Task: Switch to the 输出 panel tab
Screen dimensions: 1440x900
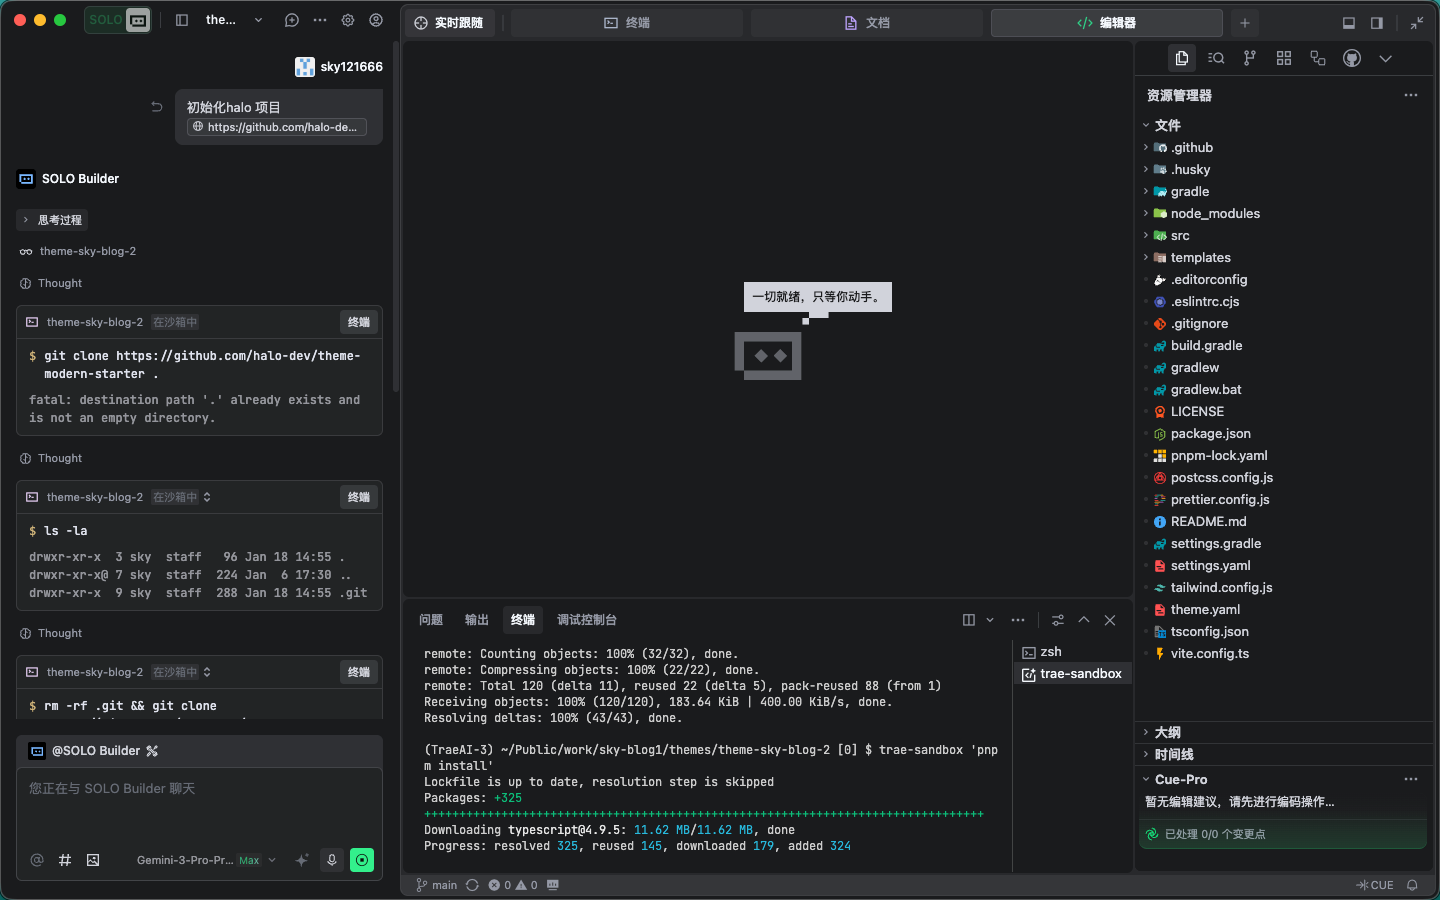Action: (x=476, y=620)
